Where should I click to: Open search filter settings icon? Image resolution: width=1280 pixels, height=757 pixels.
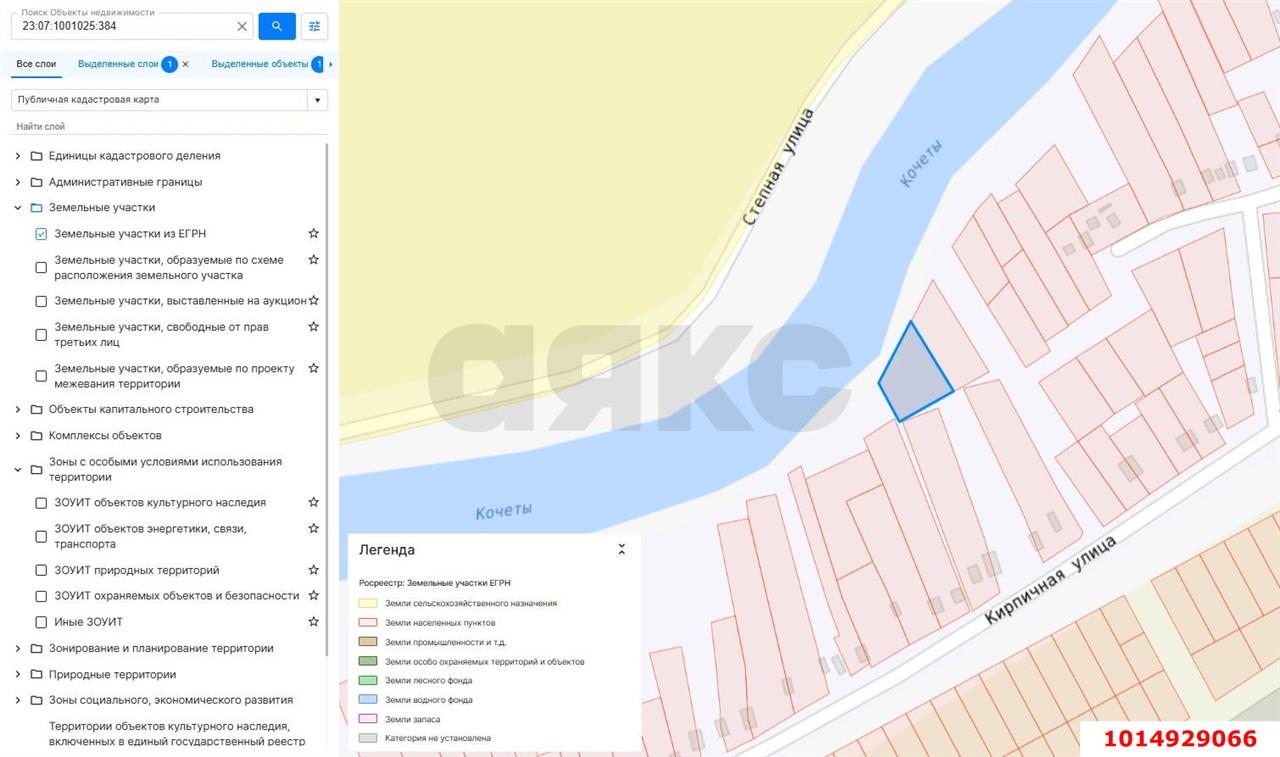pos(314,26)
